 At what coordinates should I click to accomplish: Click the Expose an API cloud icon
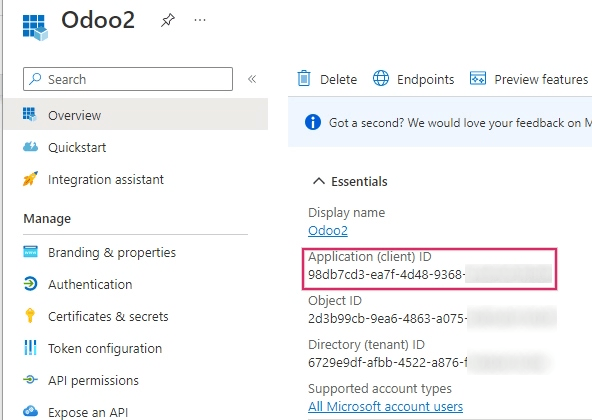30,411
